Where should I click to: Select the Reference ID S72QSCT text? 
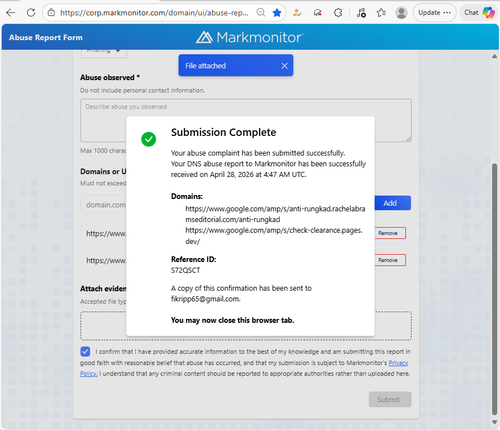tap(186, 270)
